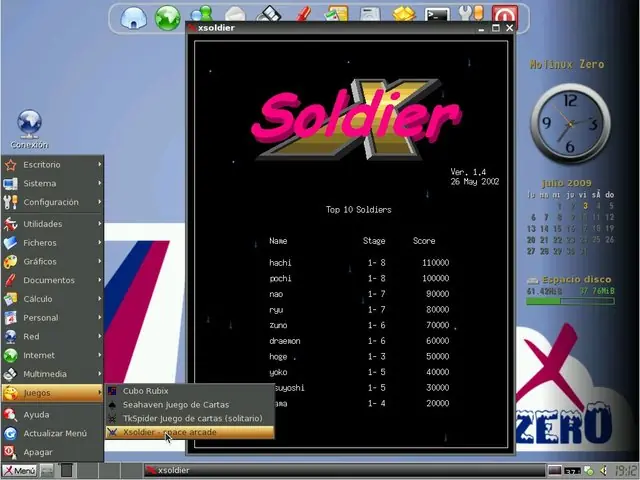The width and height of the screenshot is (640, 480).
Task: Expand the Ficheros submenu arrow
Action: coord(99,242)
